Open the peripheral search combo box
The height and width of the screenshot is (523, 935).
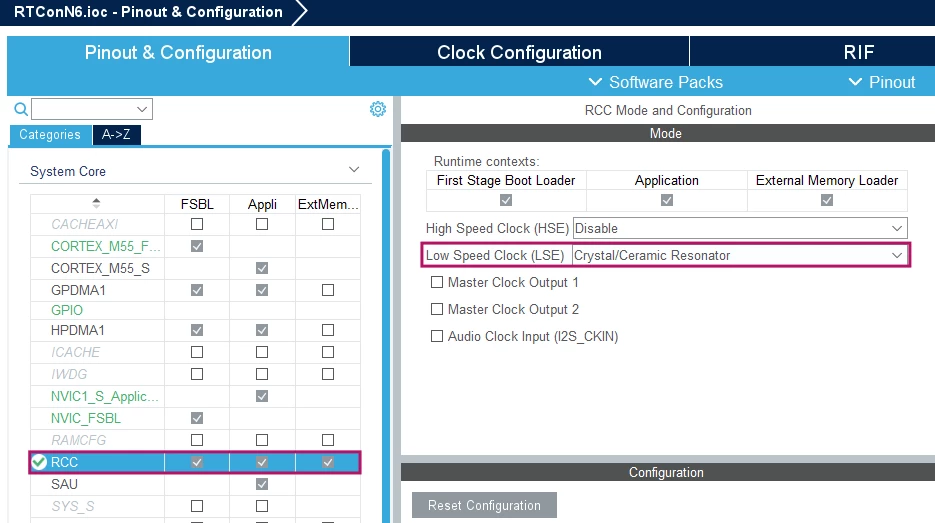[x=92, y=109]
